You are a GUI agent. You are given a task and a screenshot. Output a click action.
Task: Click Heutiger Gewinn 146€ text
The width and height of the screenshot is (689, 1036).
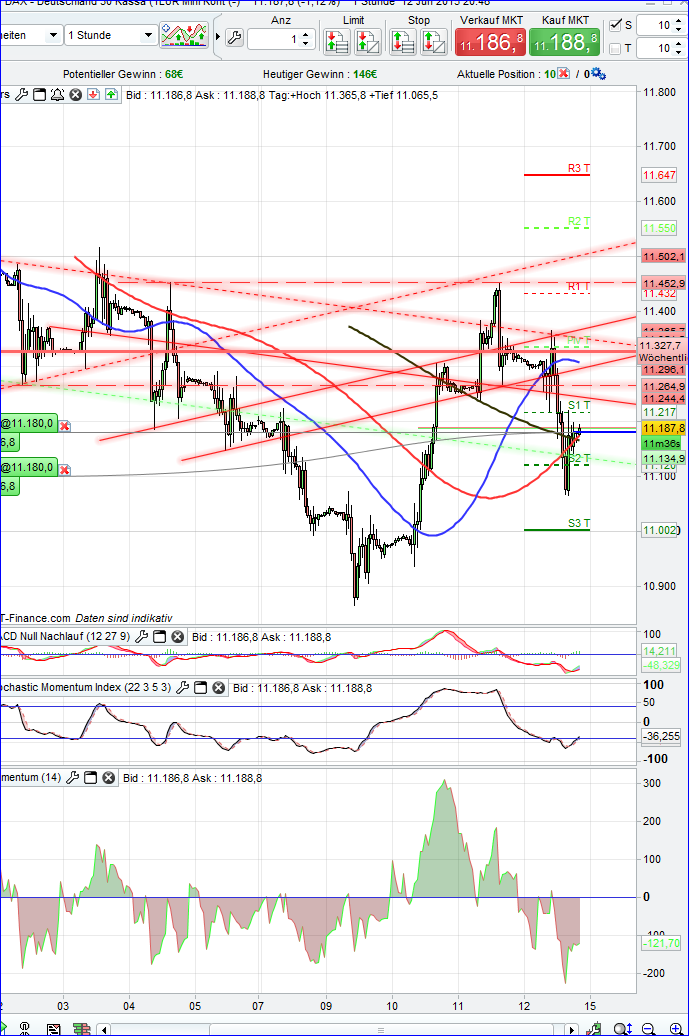click(320, 74)
